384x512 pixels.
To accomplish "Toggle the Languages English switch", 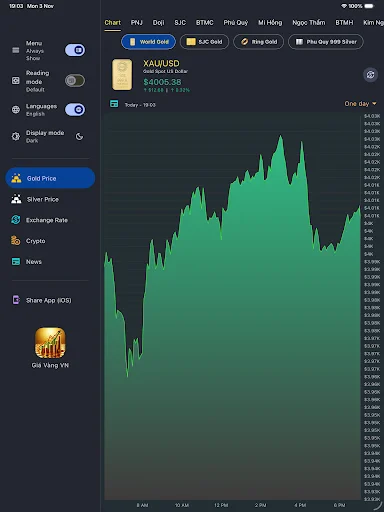I will coord(75,110).
